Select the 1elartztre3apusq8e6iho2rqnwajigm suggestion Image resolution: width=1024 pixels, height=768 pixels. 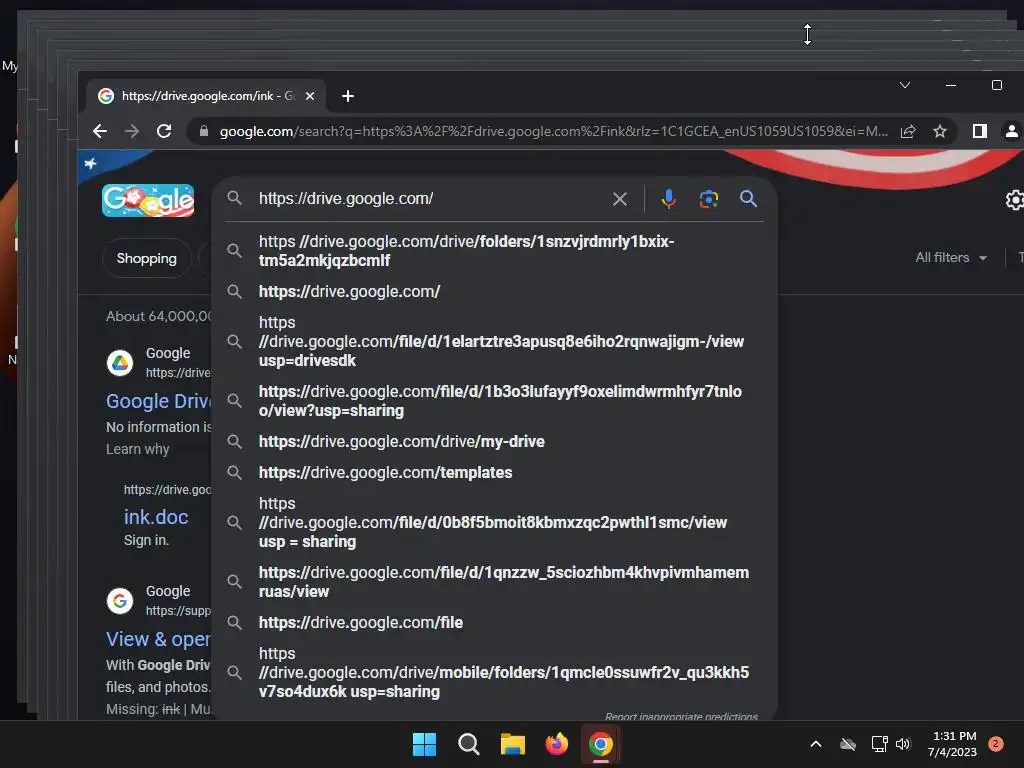(494, 341)
